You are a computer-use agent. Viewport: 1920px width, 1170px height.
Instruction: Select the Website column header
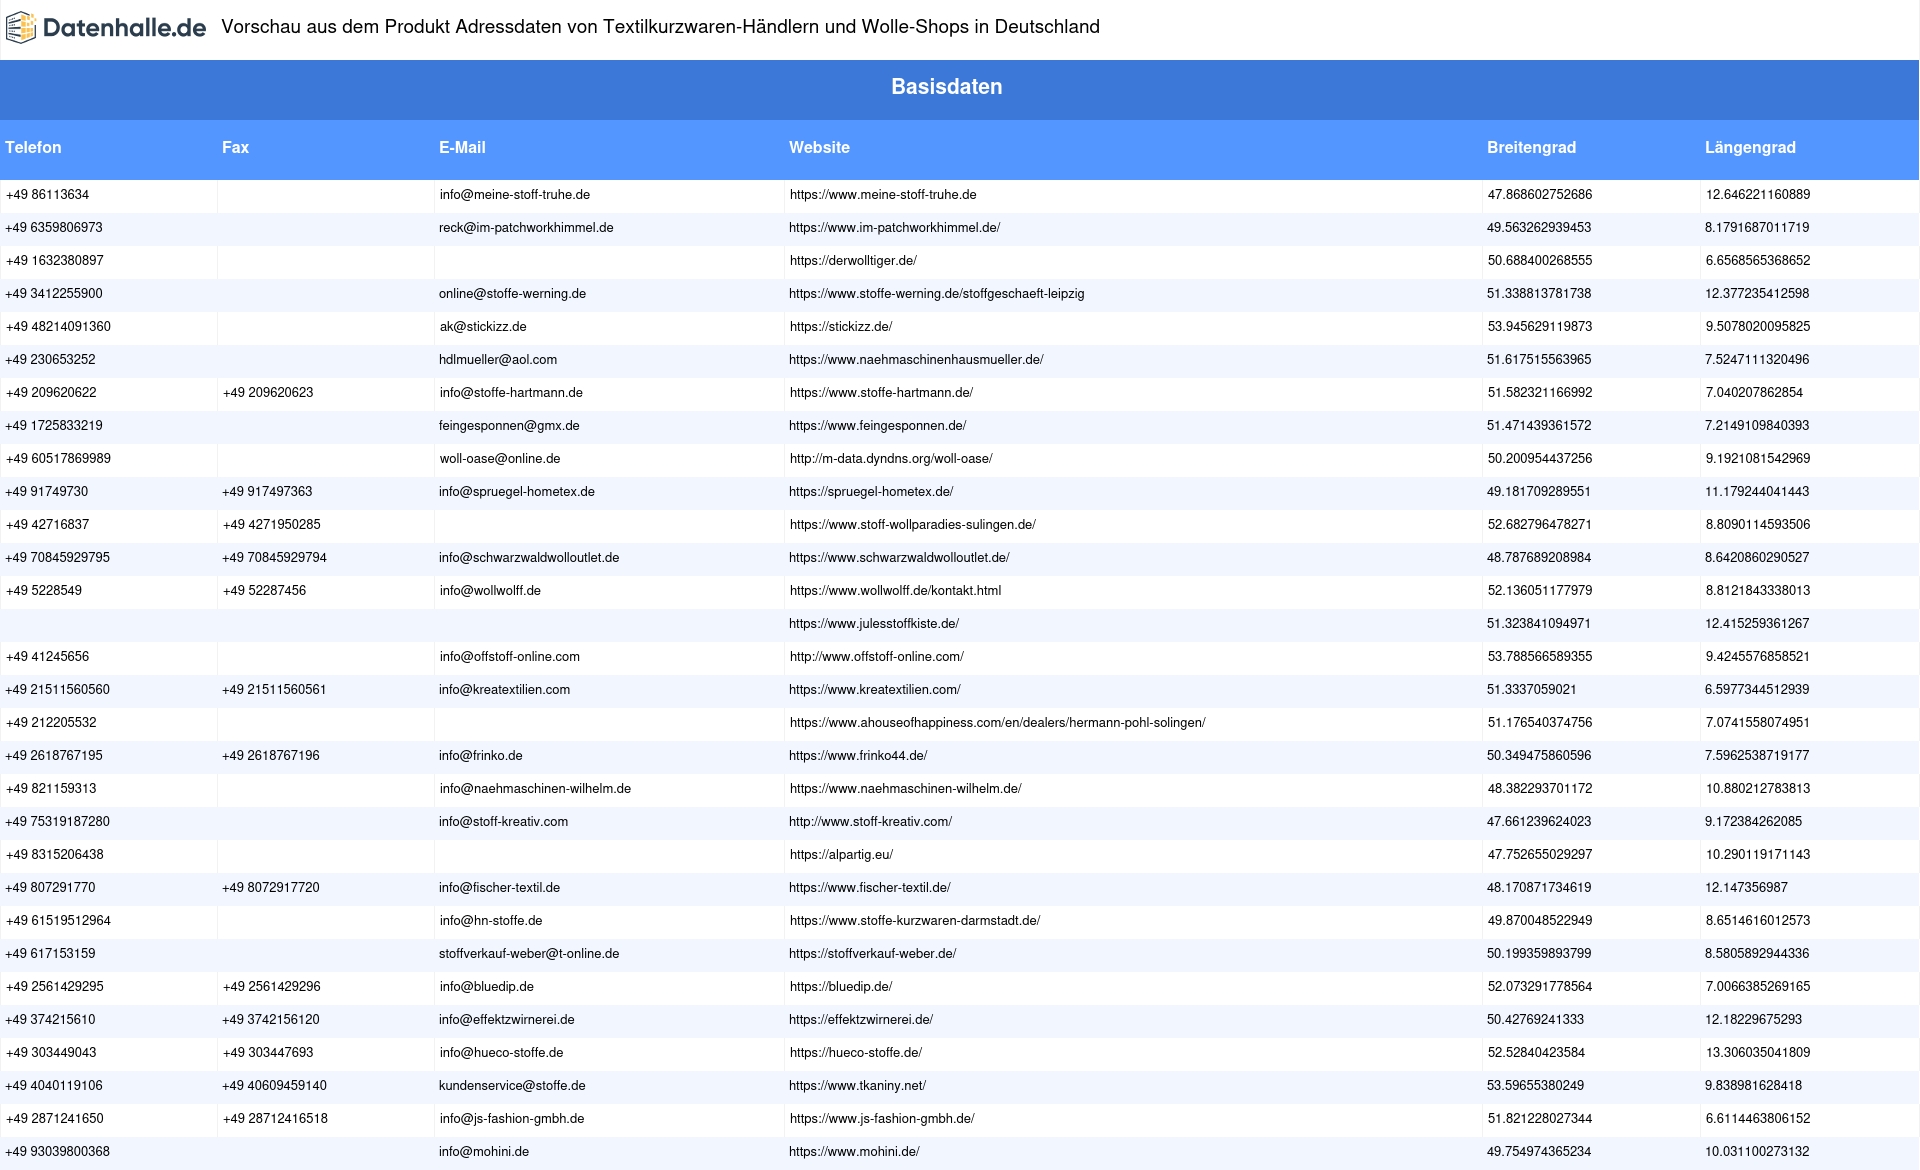click(819, 147)
